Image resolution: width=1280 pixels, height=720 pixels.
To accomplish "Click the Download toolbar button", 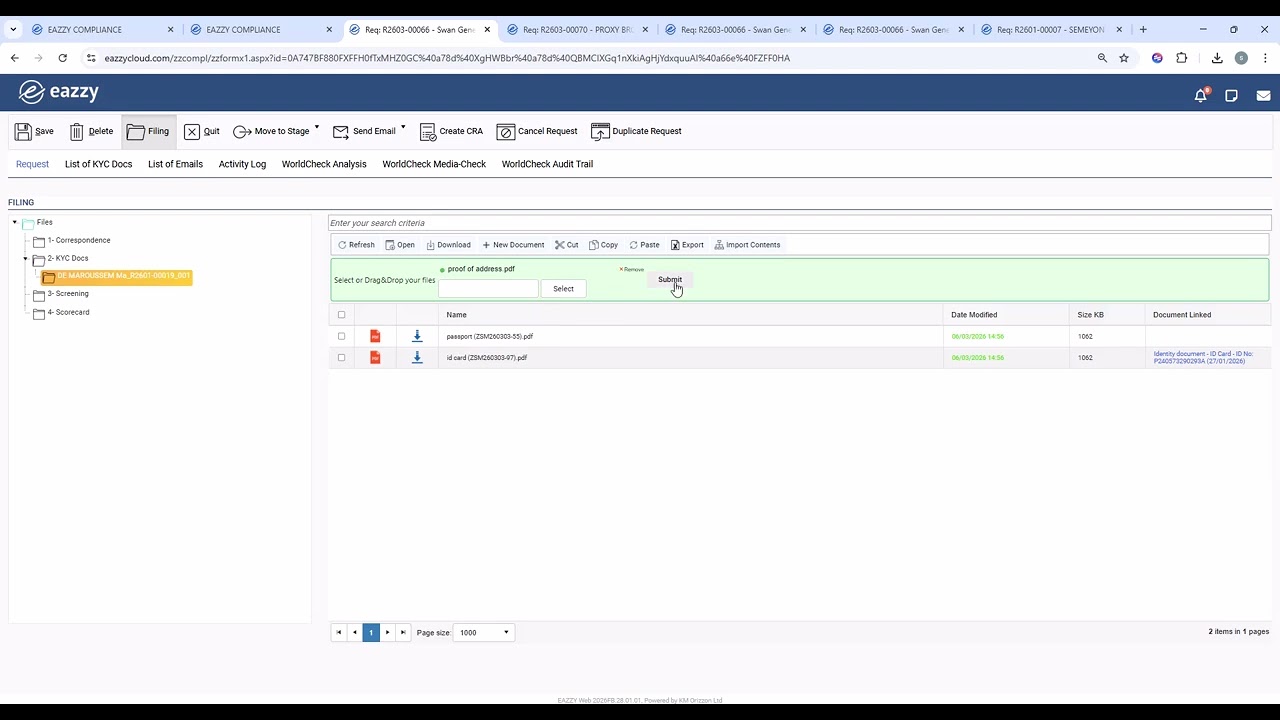I will [x=448, y=245].
